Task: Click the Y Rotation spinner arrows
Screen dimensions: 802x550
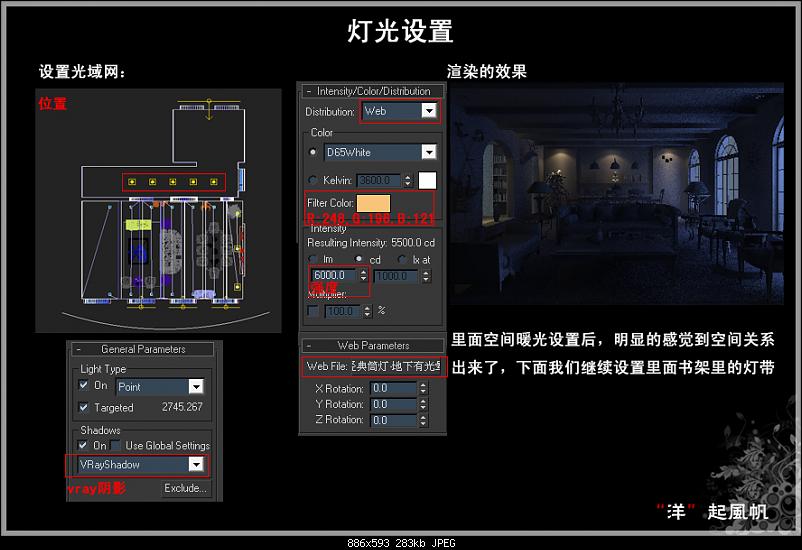Action: pos(423,404)
